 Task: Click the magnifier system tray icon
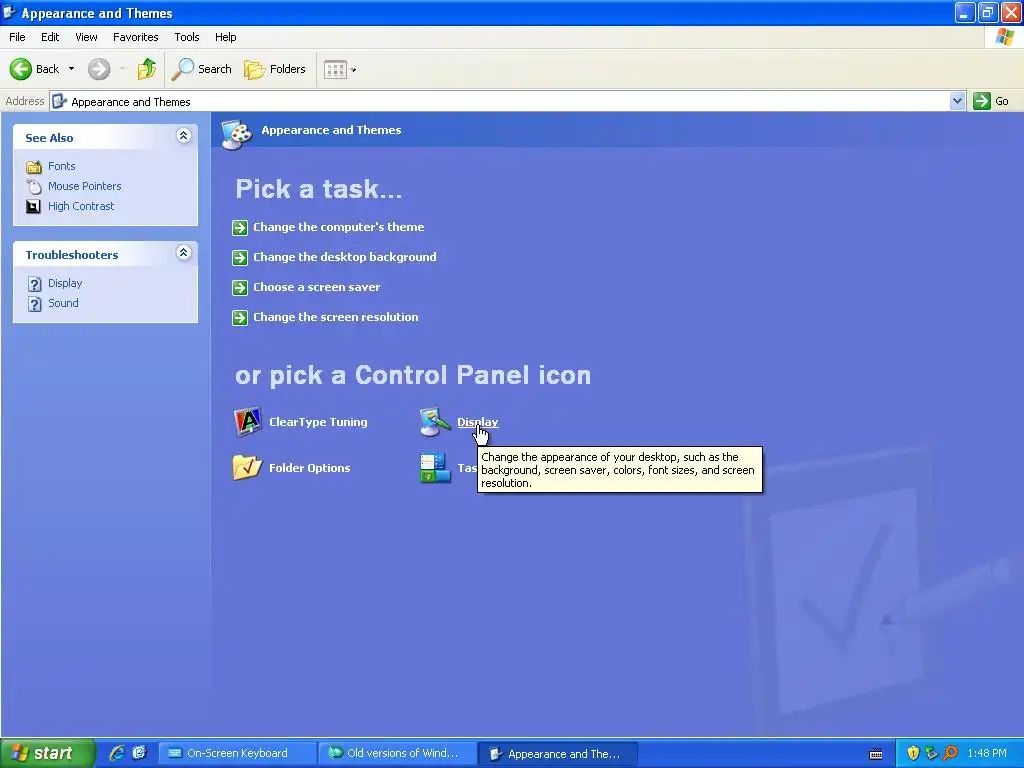950,754
